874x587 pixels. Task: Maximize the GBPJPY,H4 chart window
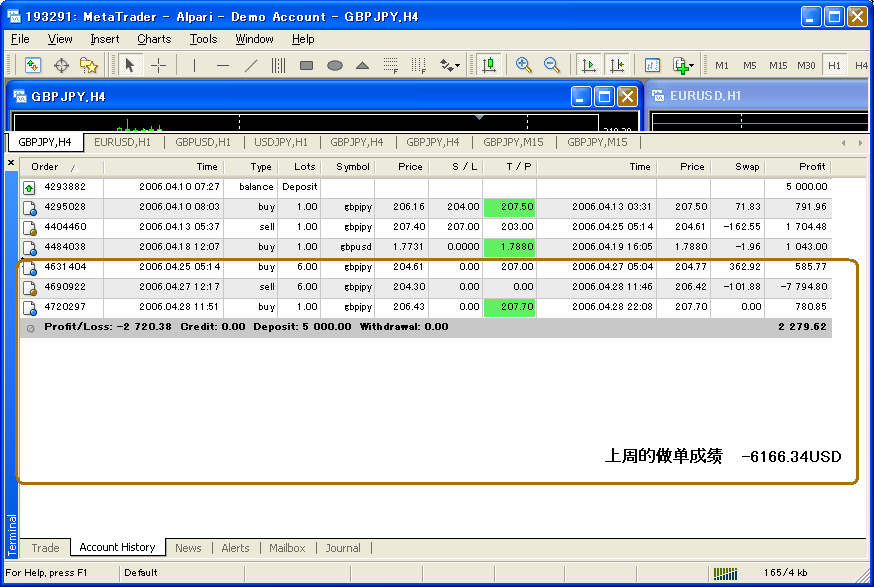(604, 96)
